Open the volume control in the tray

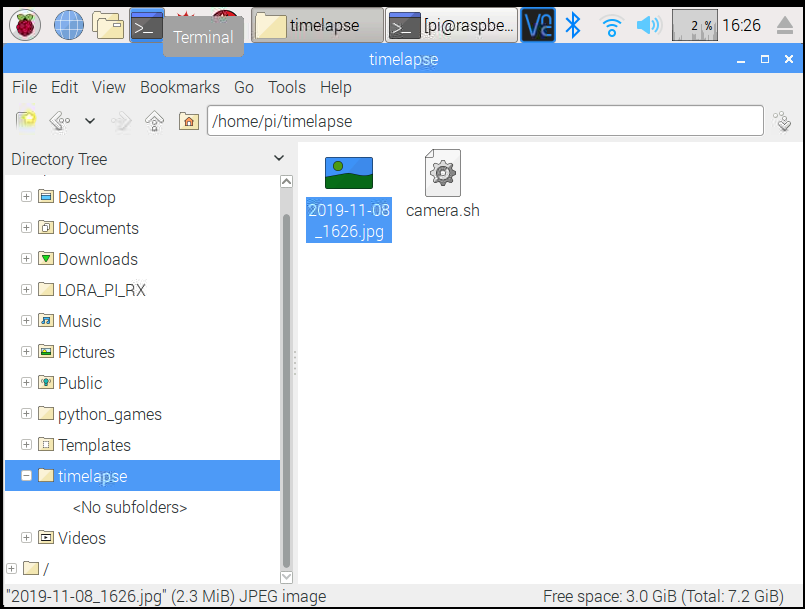[648, 25]
